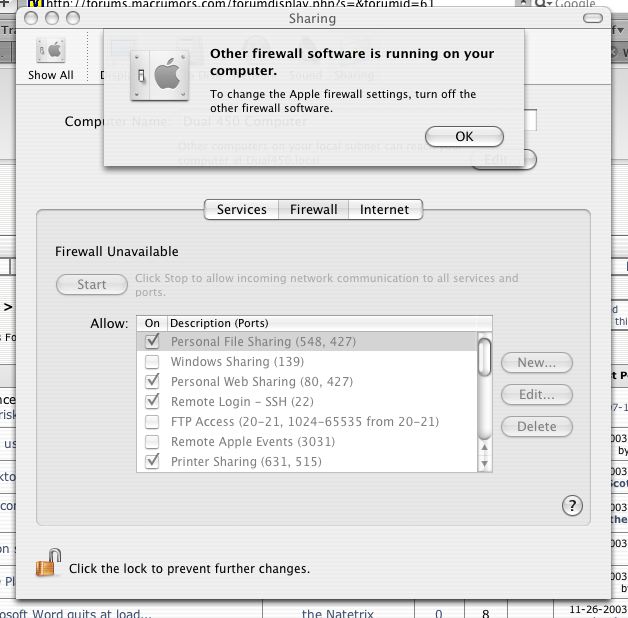Dismiss the firewall alert with OK

click(464, 137)
